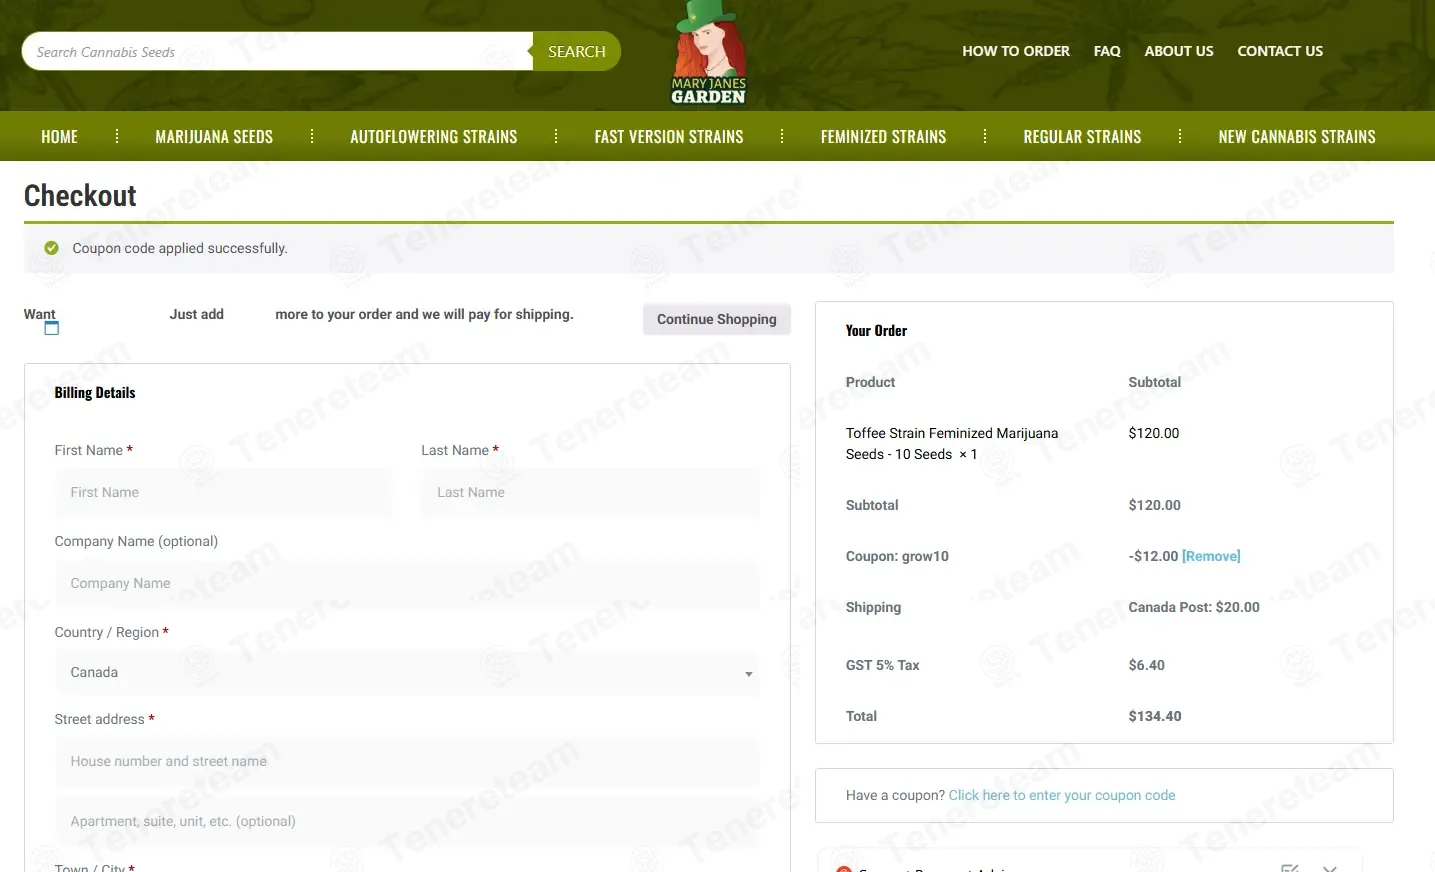Click the Shipping row label
This screenshot has height=872, width=1435.
[x=873, y=607]
